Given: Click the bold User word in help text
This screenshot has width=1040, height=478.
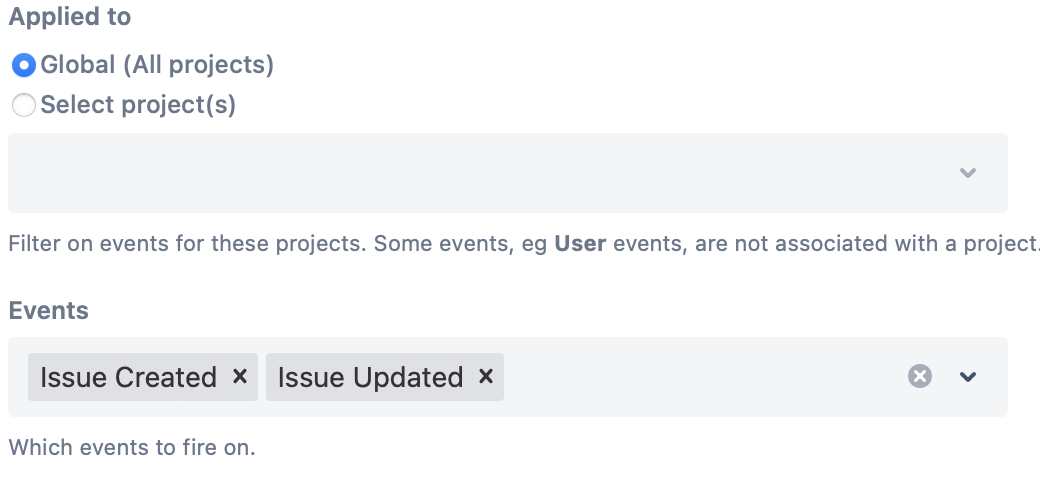Looking at the screenshot, I should (580, 243).
